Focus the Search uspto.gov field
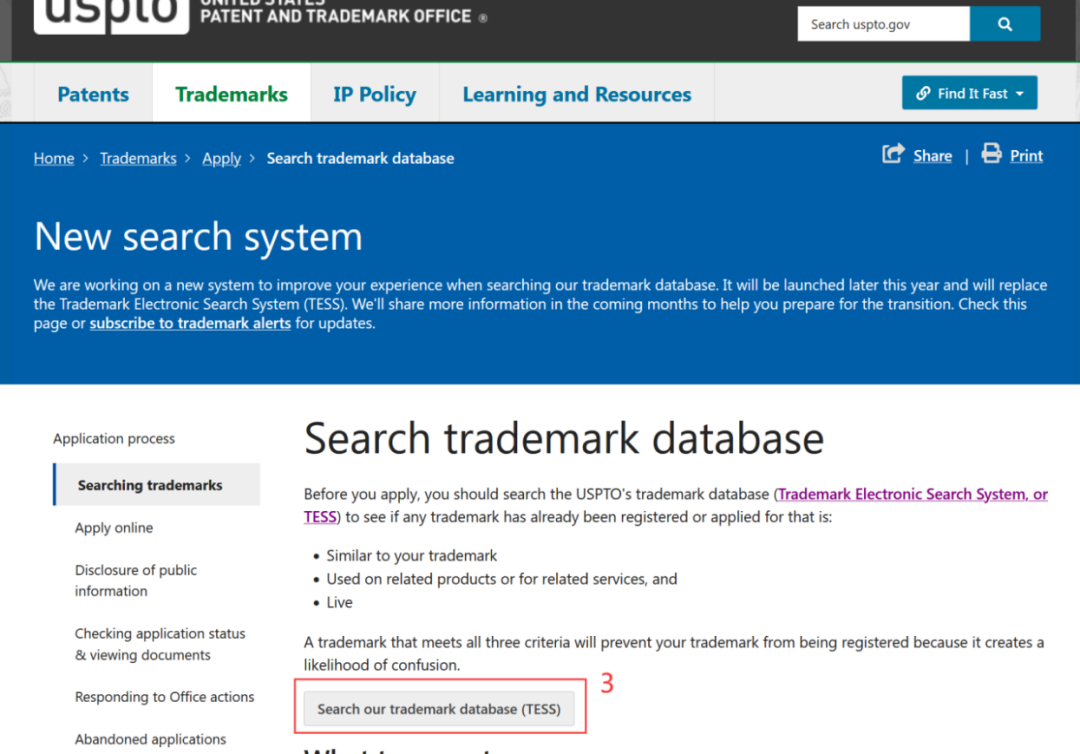The height and width of the screenshot is (754, 1080). tap(884, 24)
